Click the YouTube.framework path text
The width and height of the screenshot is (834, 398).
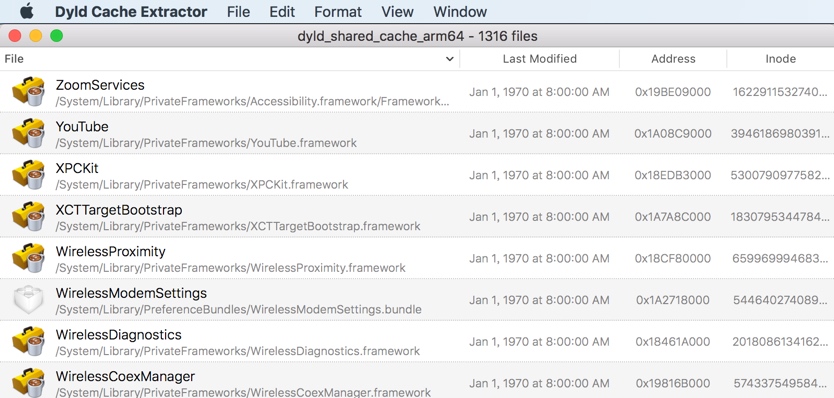coord(206,143)
